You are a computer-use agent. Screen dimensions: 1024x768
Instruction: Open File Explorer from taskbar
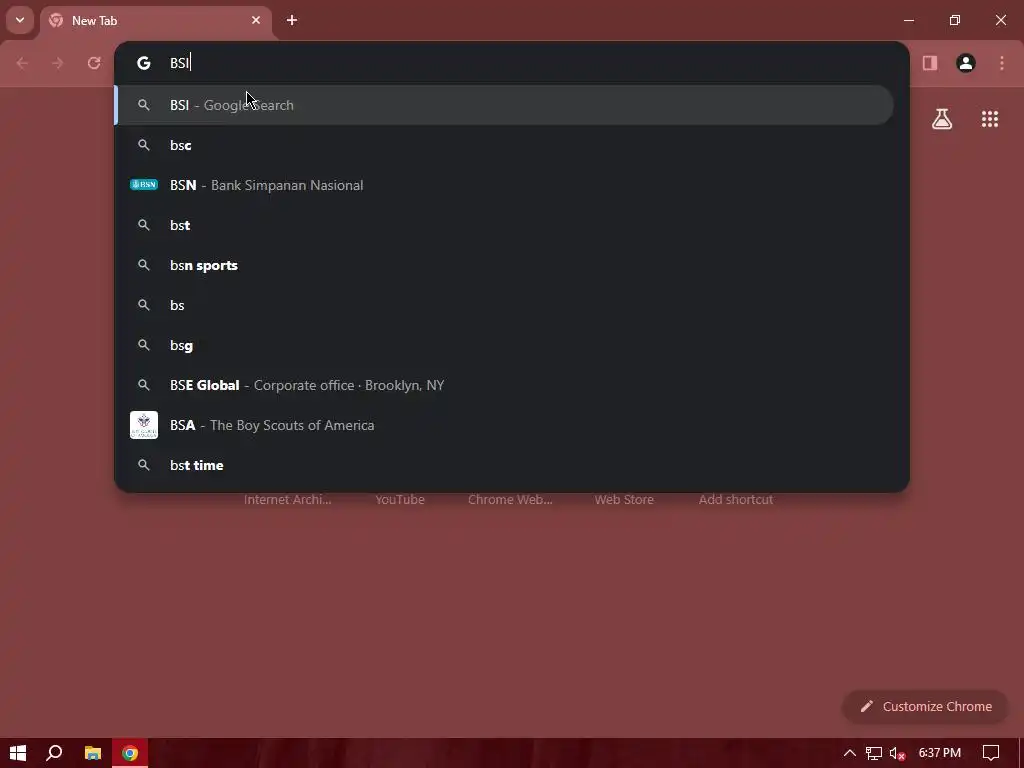[93, 753]
